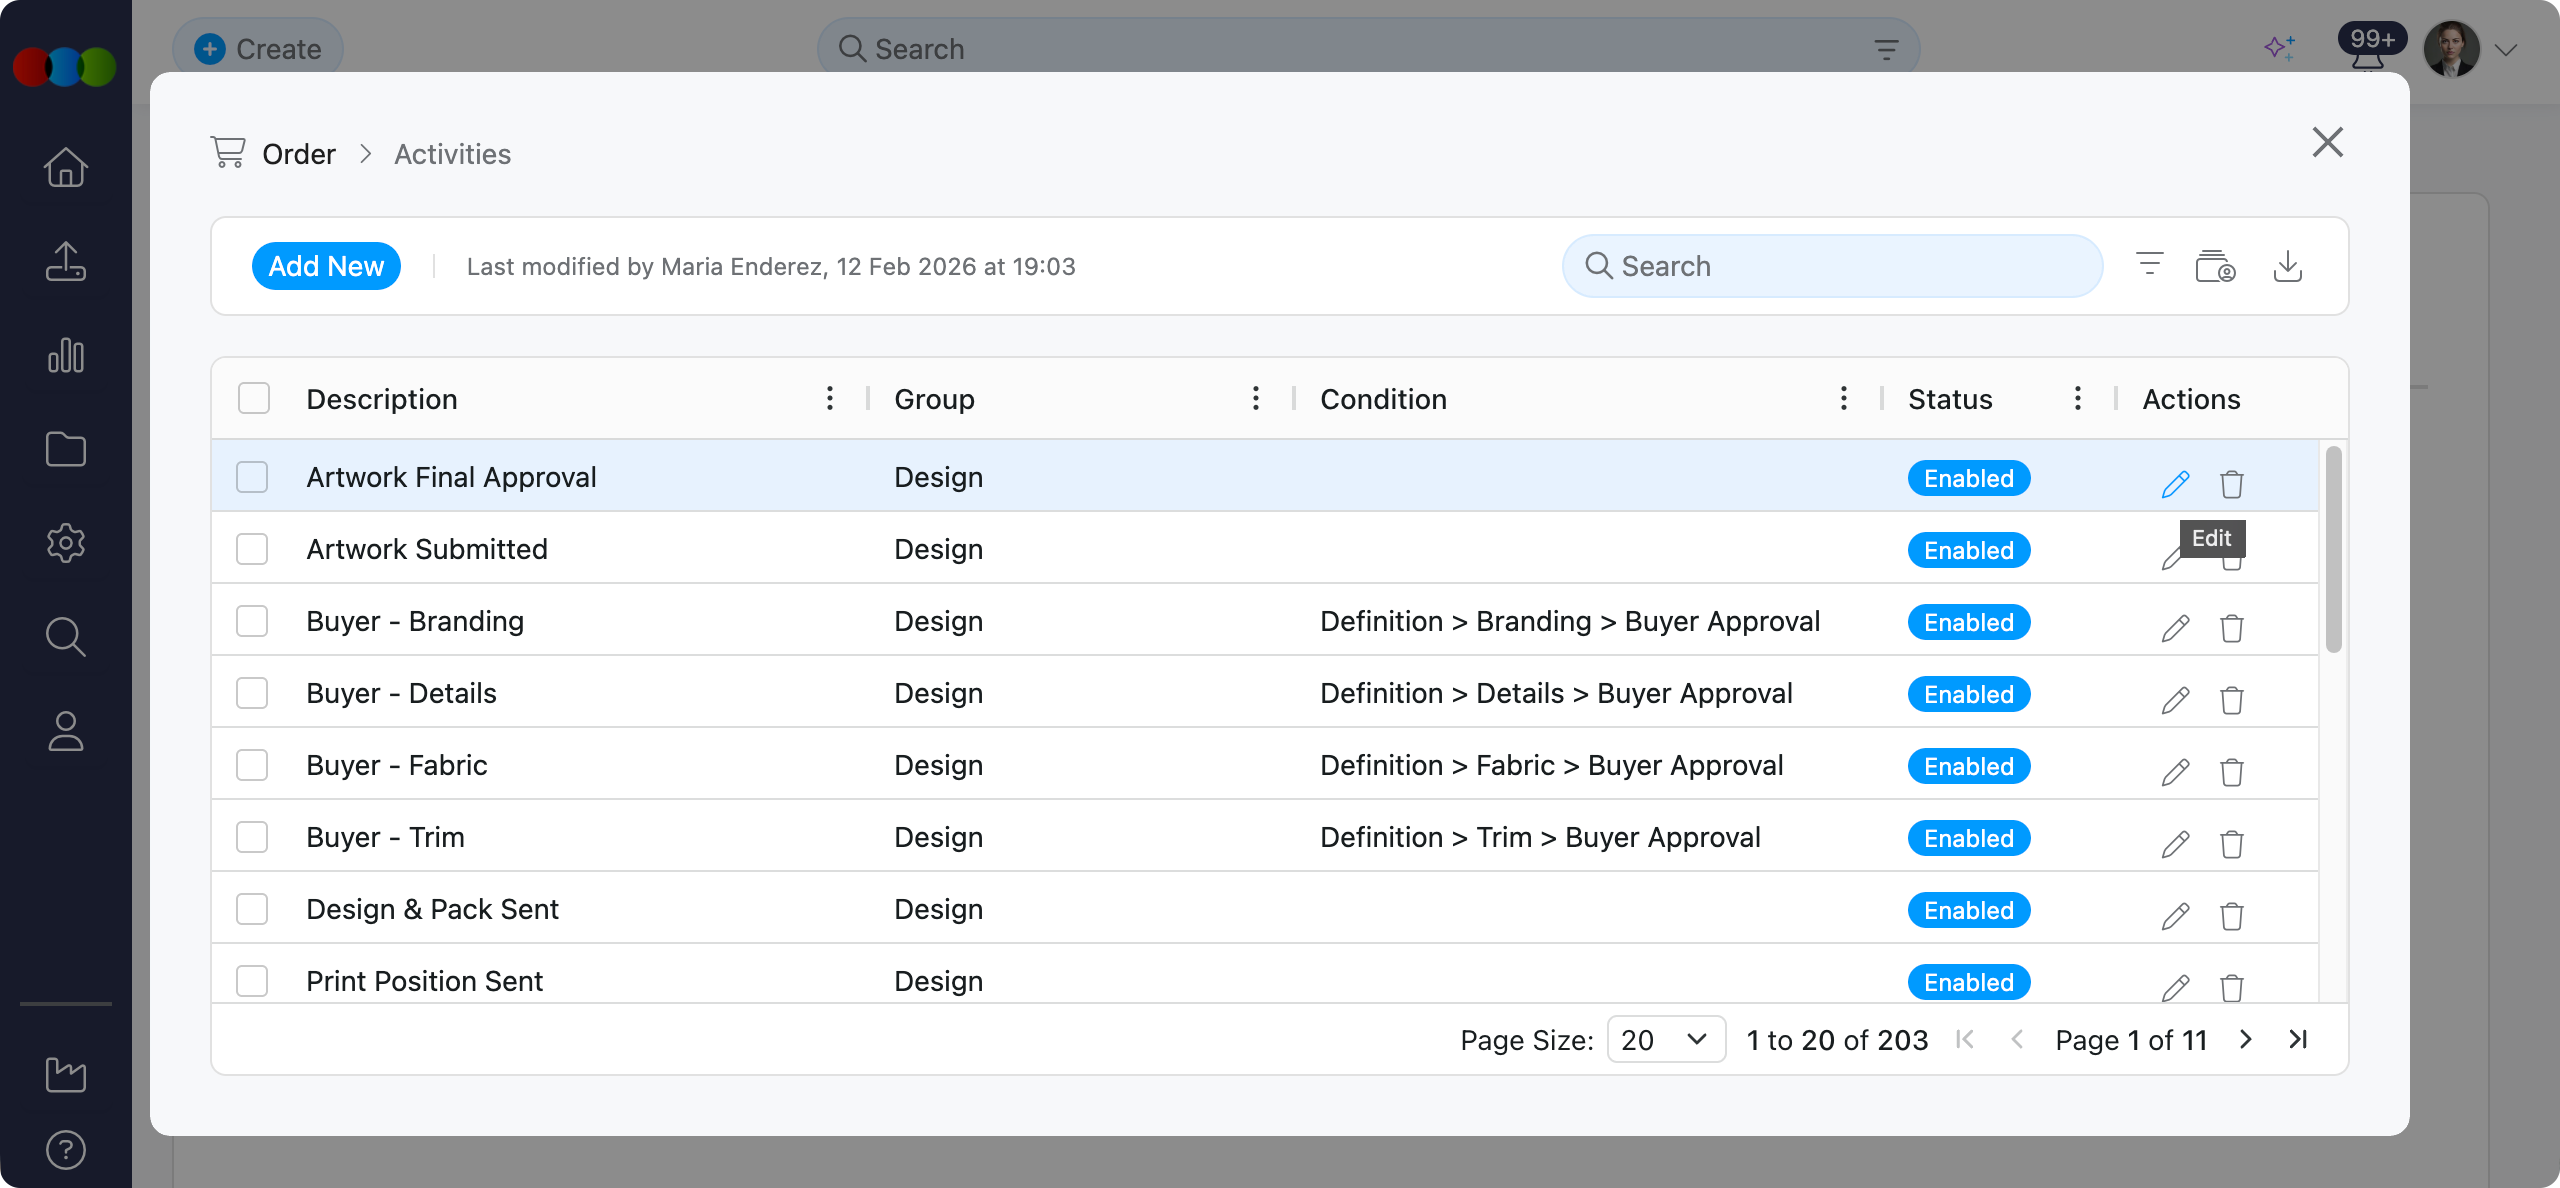Select all rows with the header checkbox

pos(254,398)
